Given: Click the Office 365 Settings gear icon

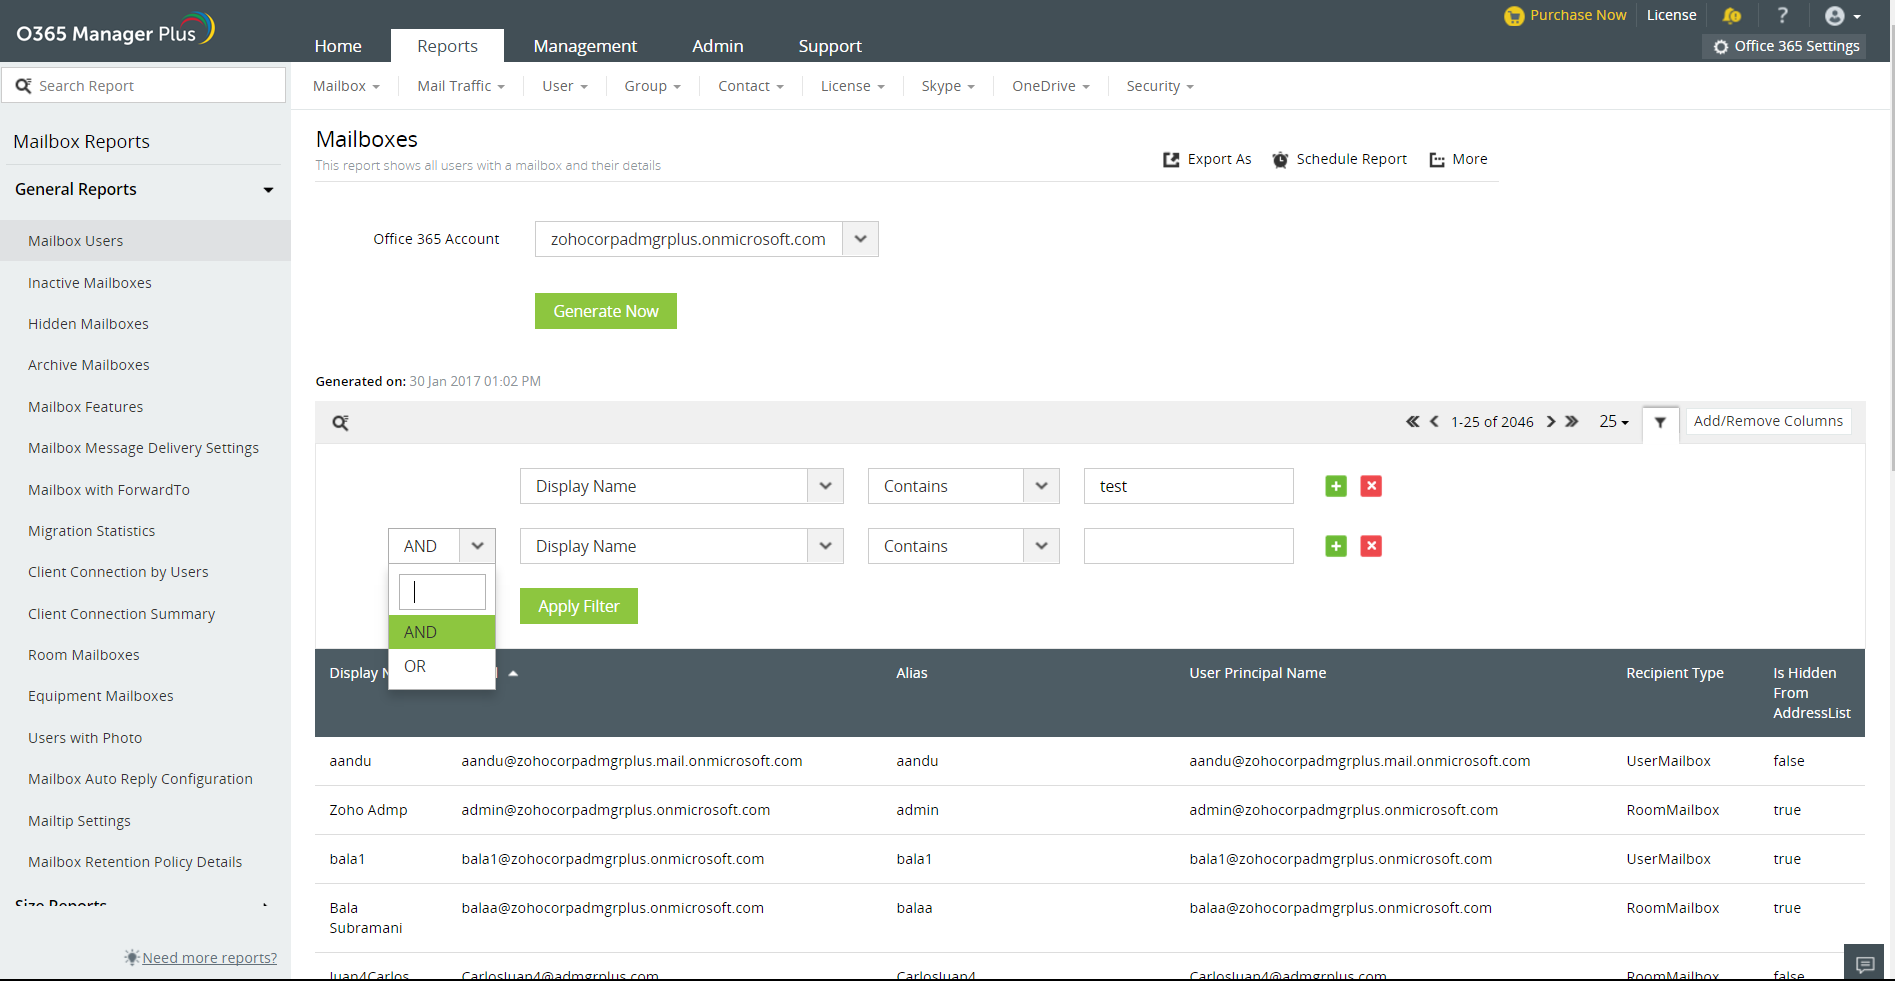Looking at the screenshot, I should pos(1720,47).
